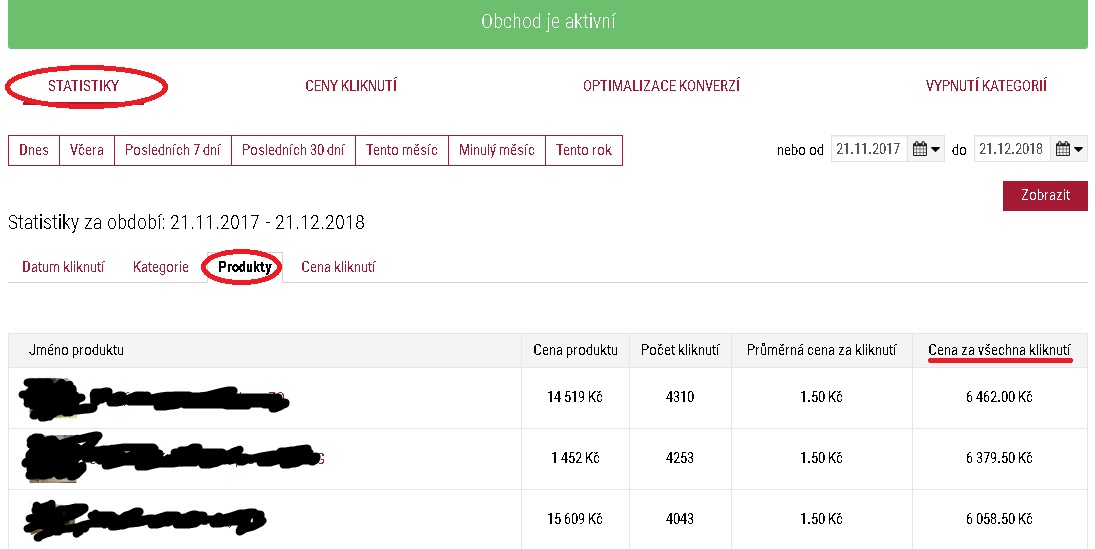Filter by Posledních 7 dní

pyautogui.click(x=173, y=150)
